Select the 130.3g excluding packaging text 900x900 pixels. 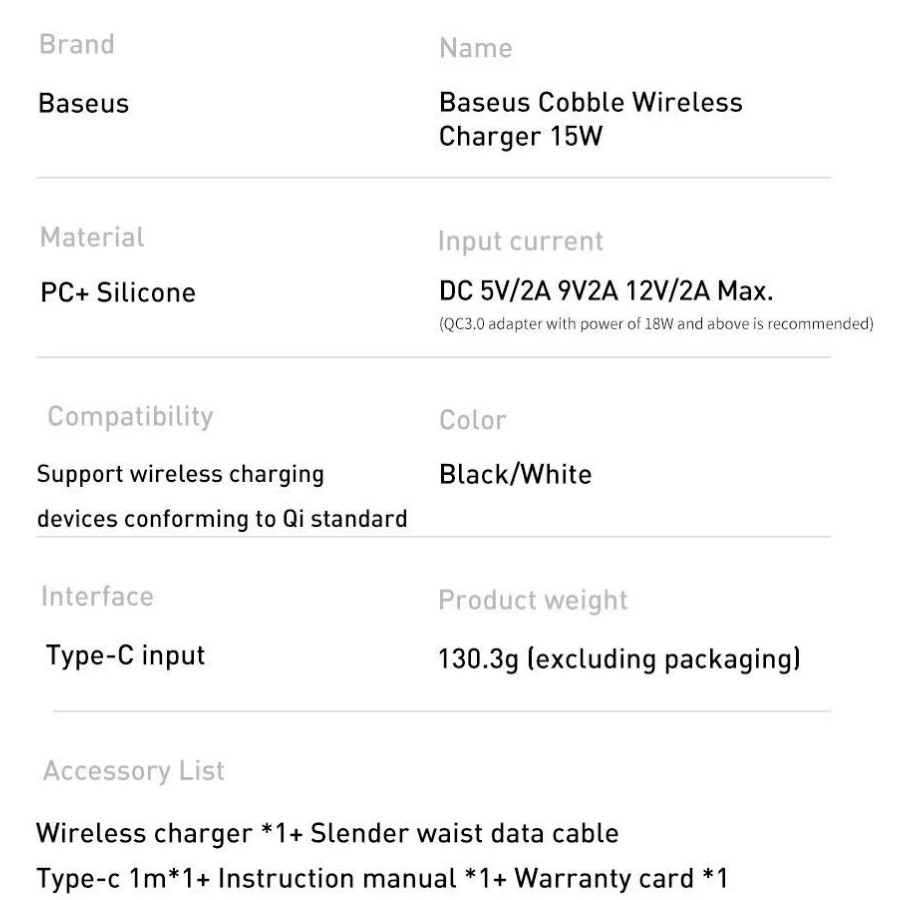[618, 658]
